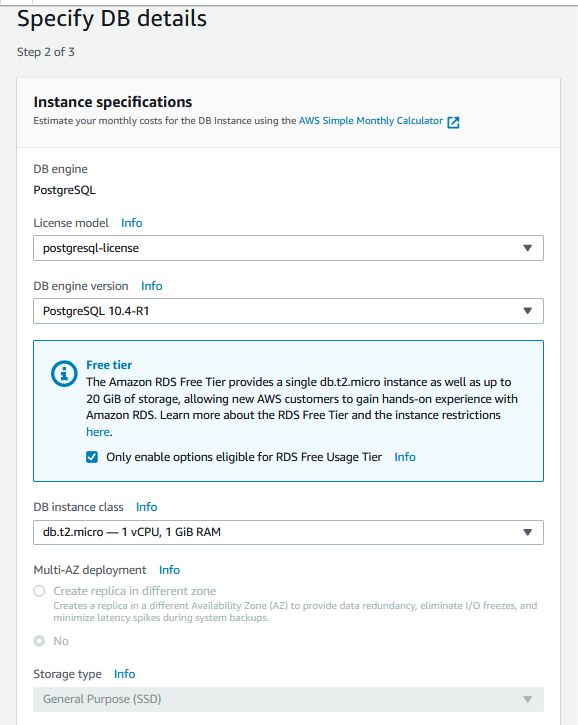Open the 'here' Free Tier link

pyautogui.click(x=98, y=432)
